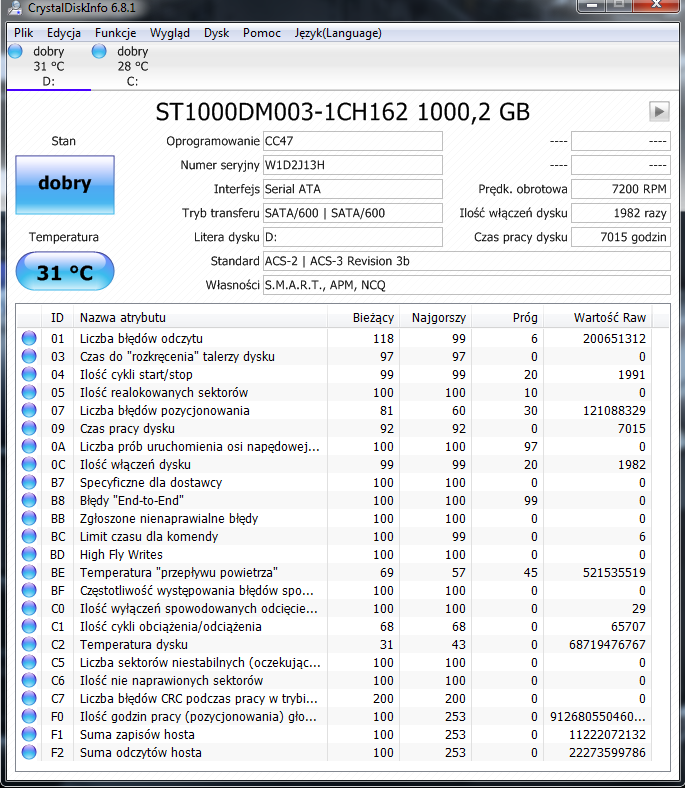Click status orb for attribute C7

pos(29,699)
